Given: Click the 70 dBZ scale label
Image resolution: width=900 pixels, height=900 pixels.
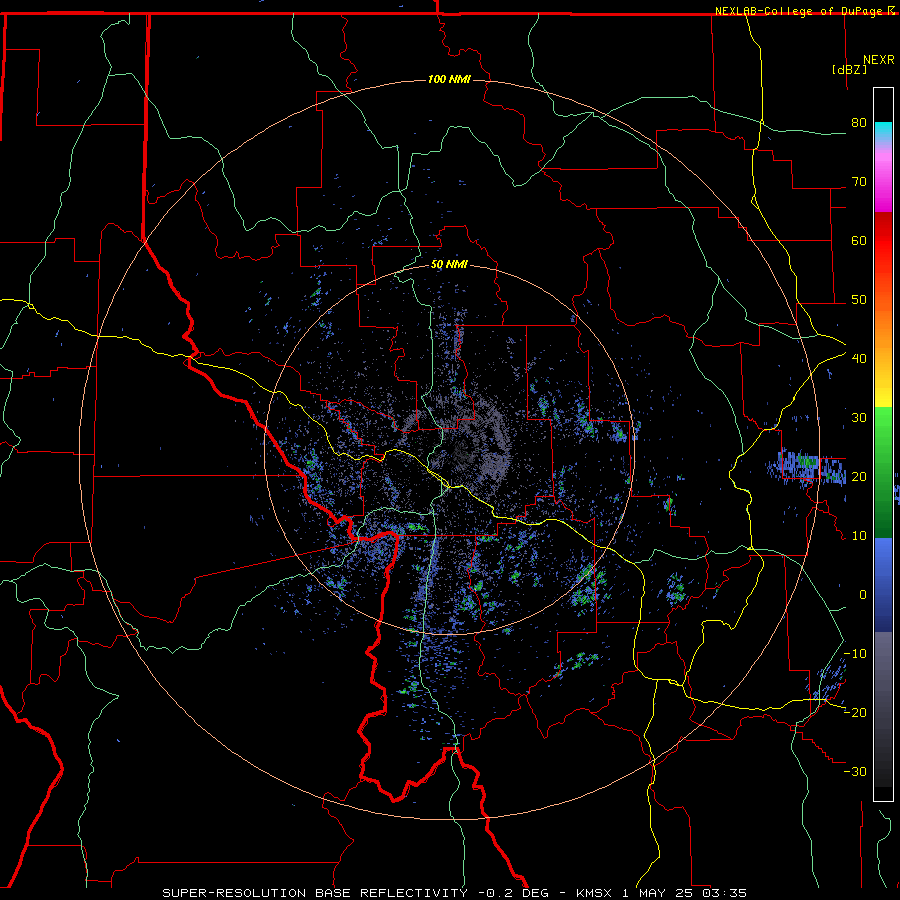Looking at the screenshot, I should tap(859, 182).
